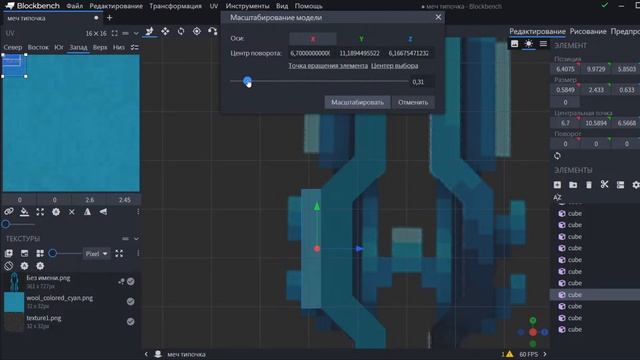The image size is (640, 360).
Task: Select the Север face tab
Action: pyautogui.click(x=13, y=47)
